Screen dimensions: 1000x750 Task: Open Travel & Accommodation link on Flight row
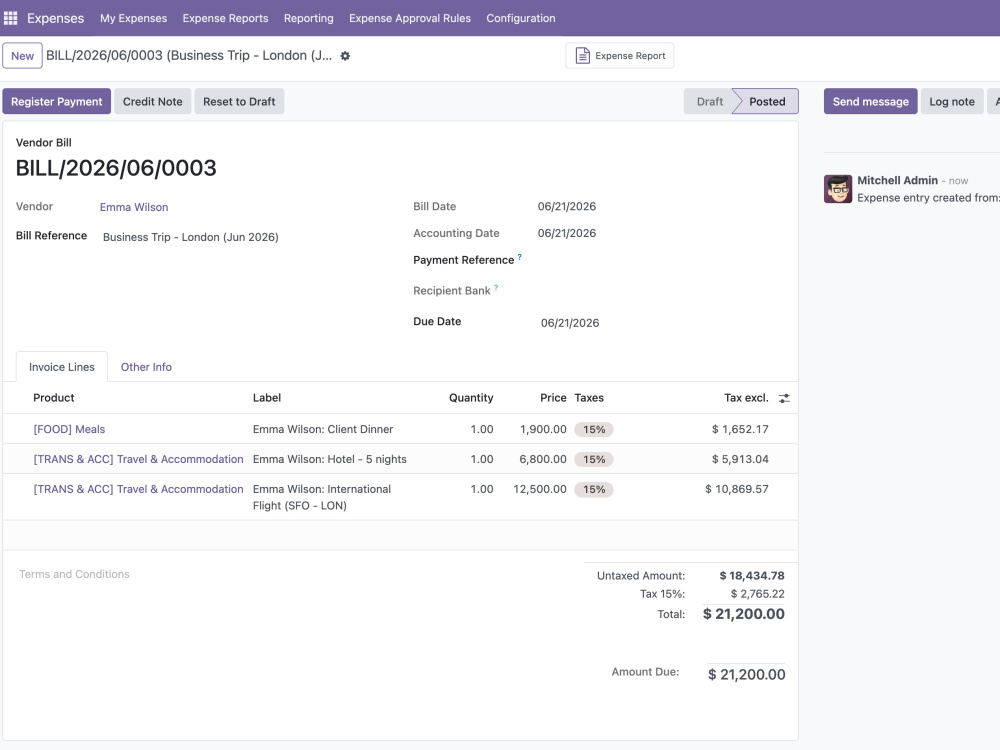(x=138, y=489)
